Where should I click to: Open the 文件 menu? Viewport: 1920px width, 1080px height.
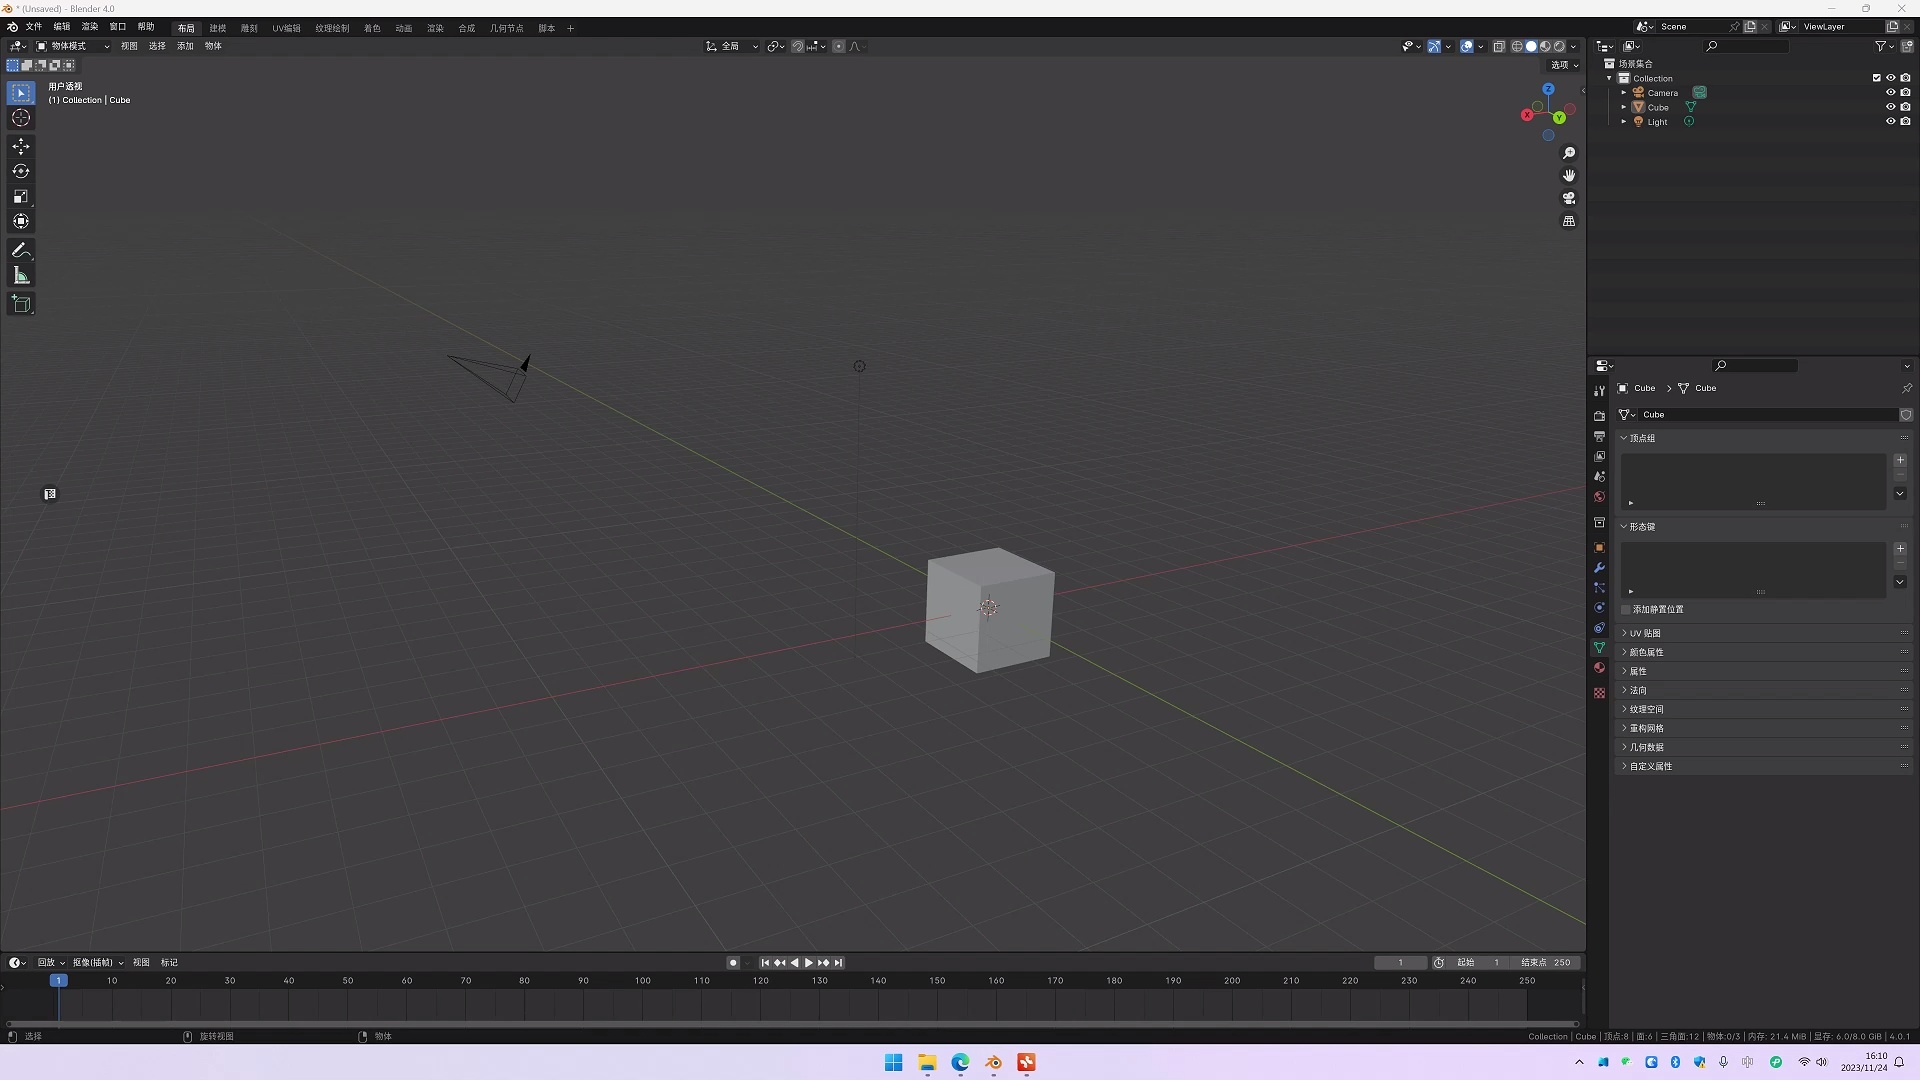click(x=33, y=26)
